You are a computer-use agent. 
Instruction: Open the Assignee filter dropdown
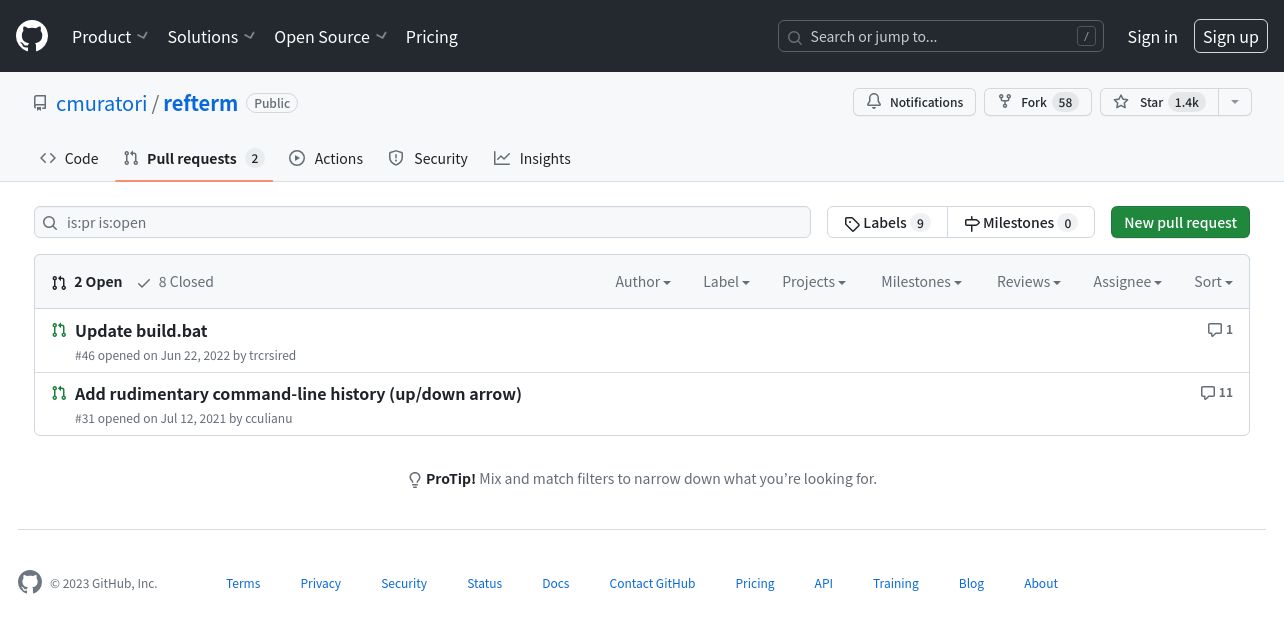(x=1127, y=282)
